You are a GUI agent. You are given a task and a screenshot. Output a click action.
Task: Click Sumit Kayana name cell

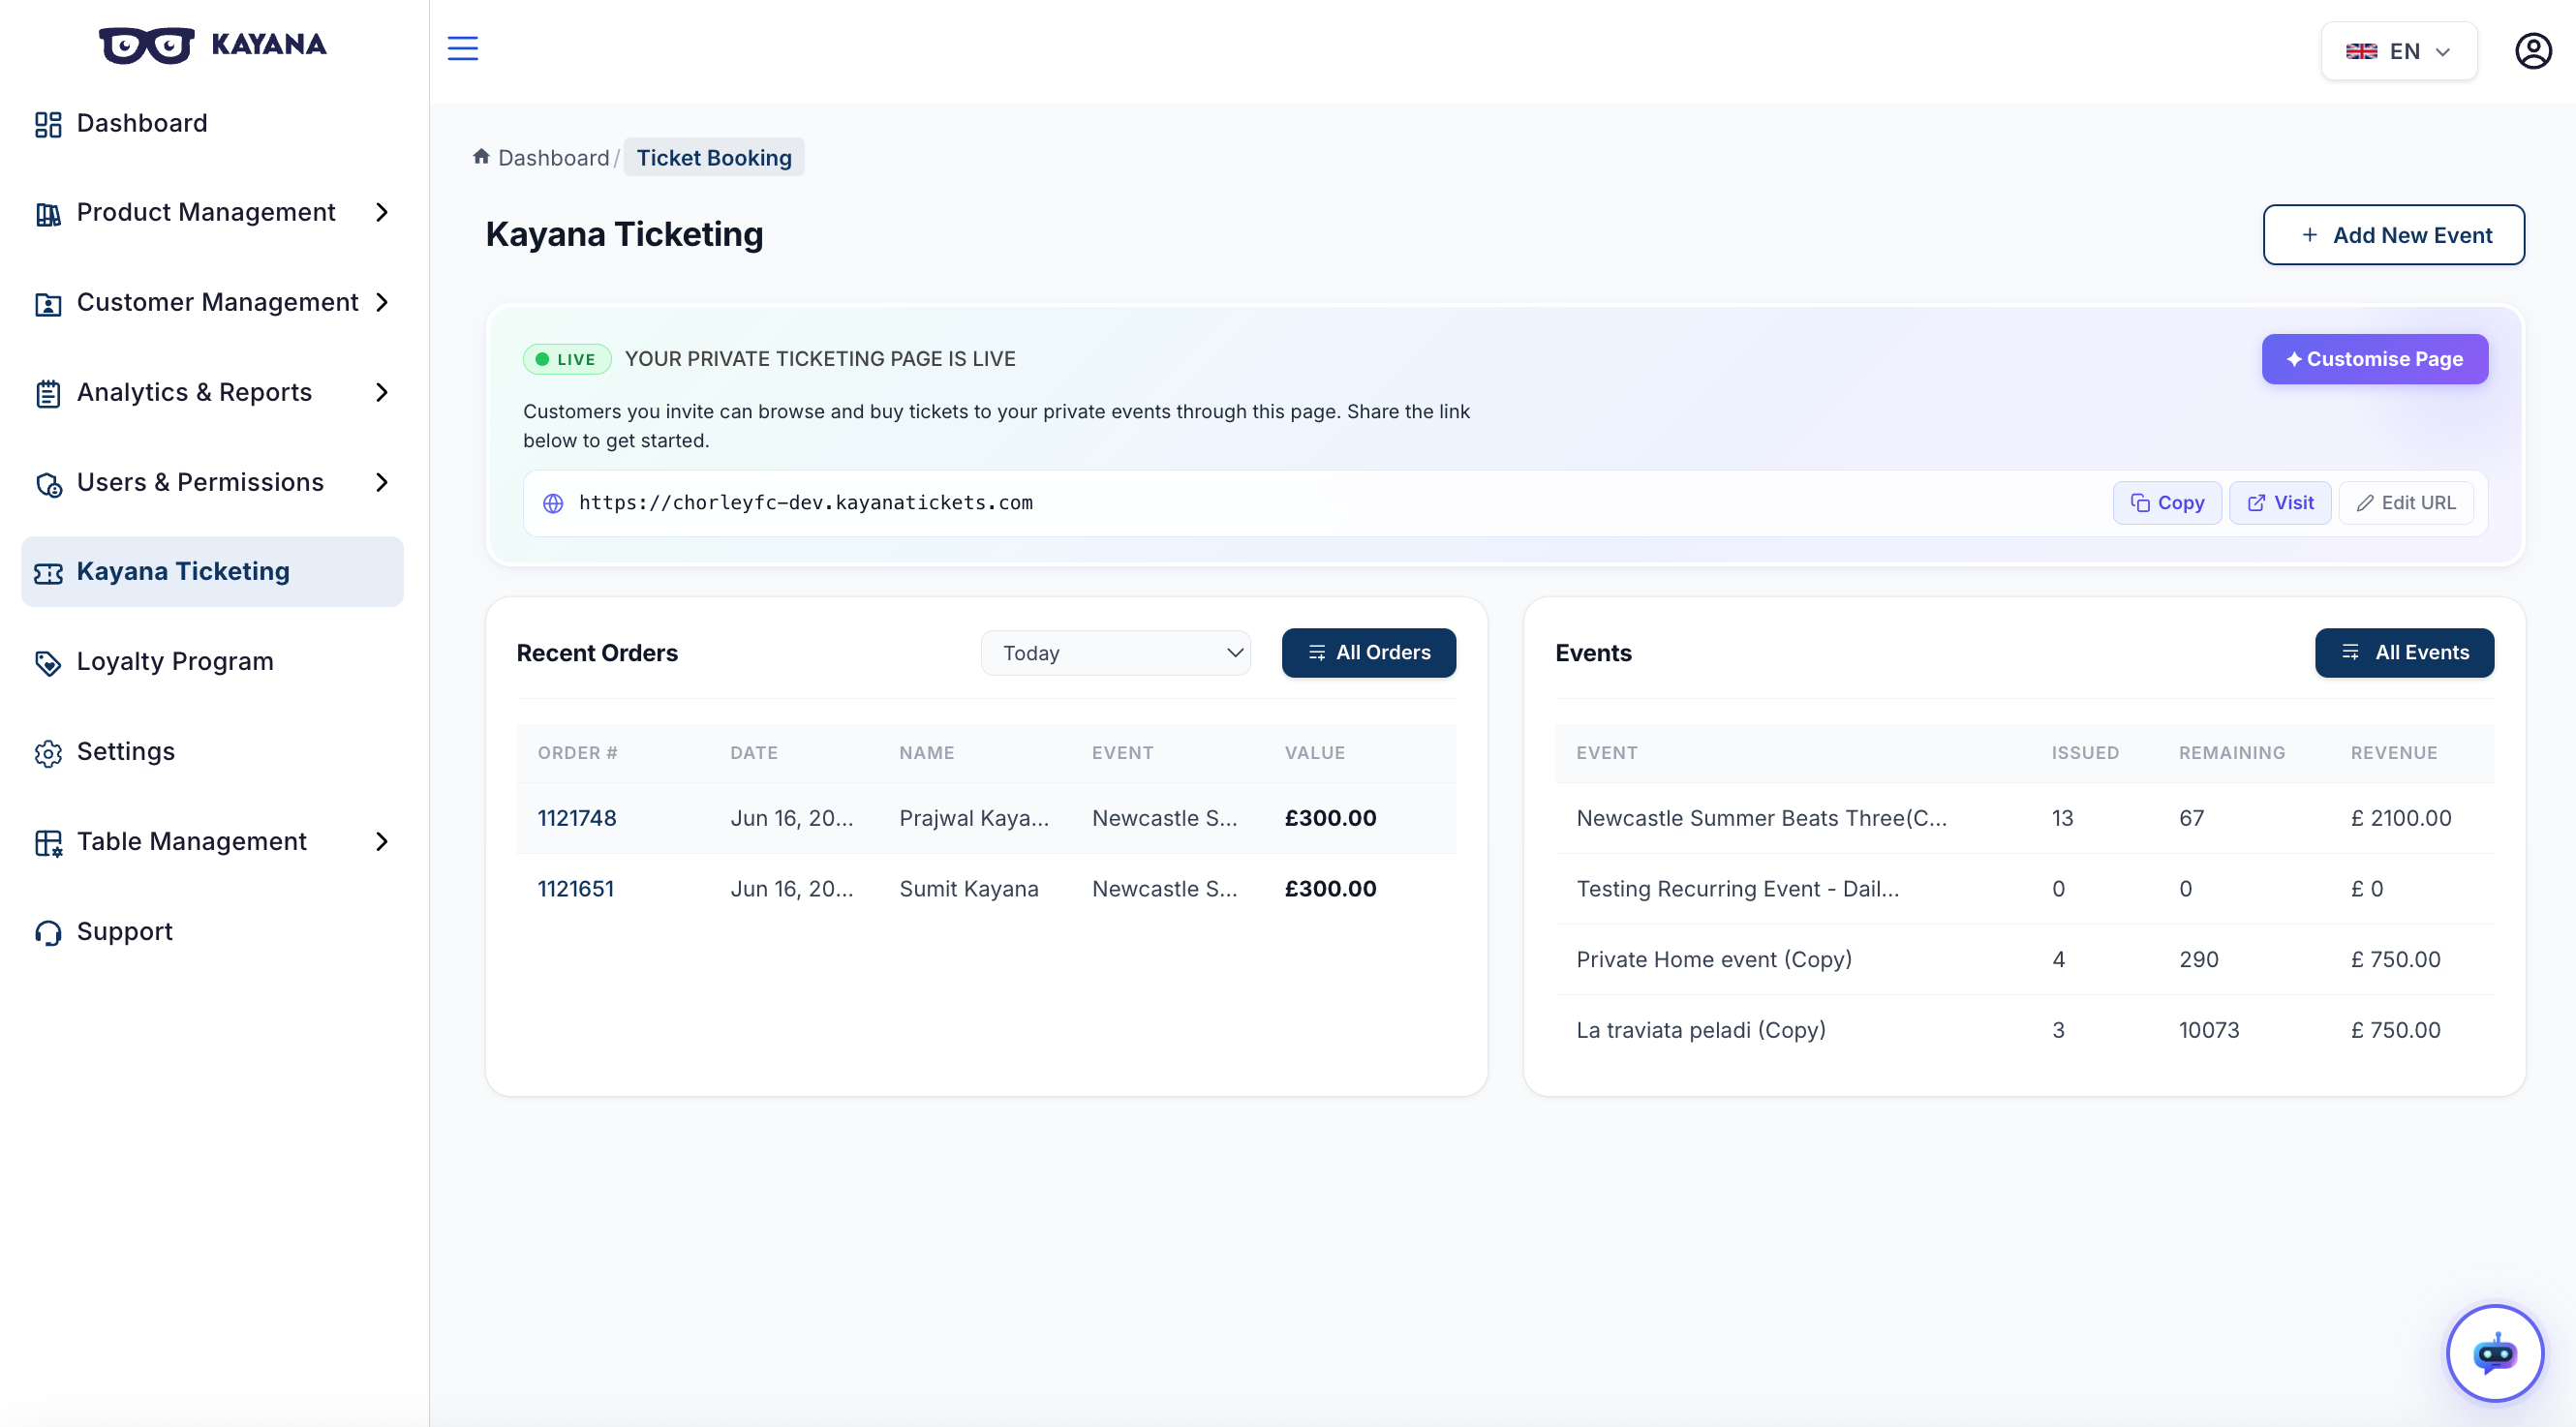point(969,889)
